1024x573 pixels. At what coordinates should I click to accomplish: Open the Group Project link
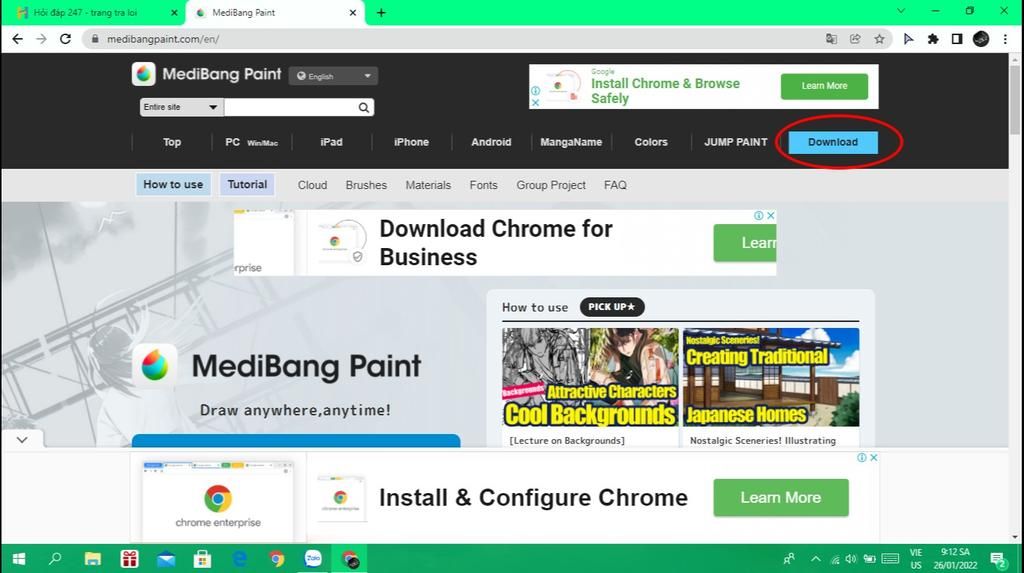[551, 185]
